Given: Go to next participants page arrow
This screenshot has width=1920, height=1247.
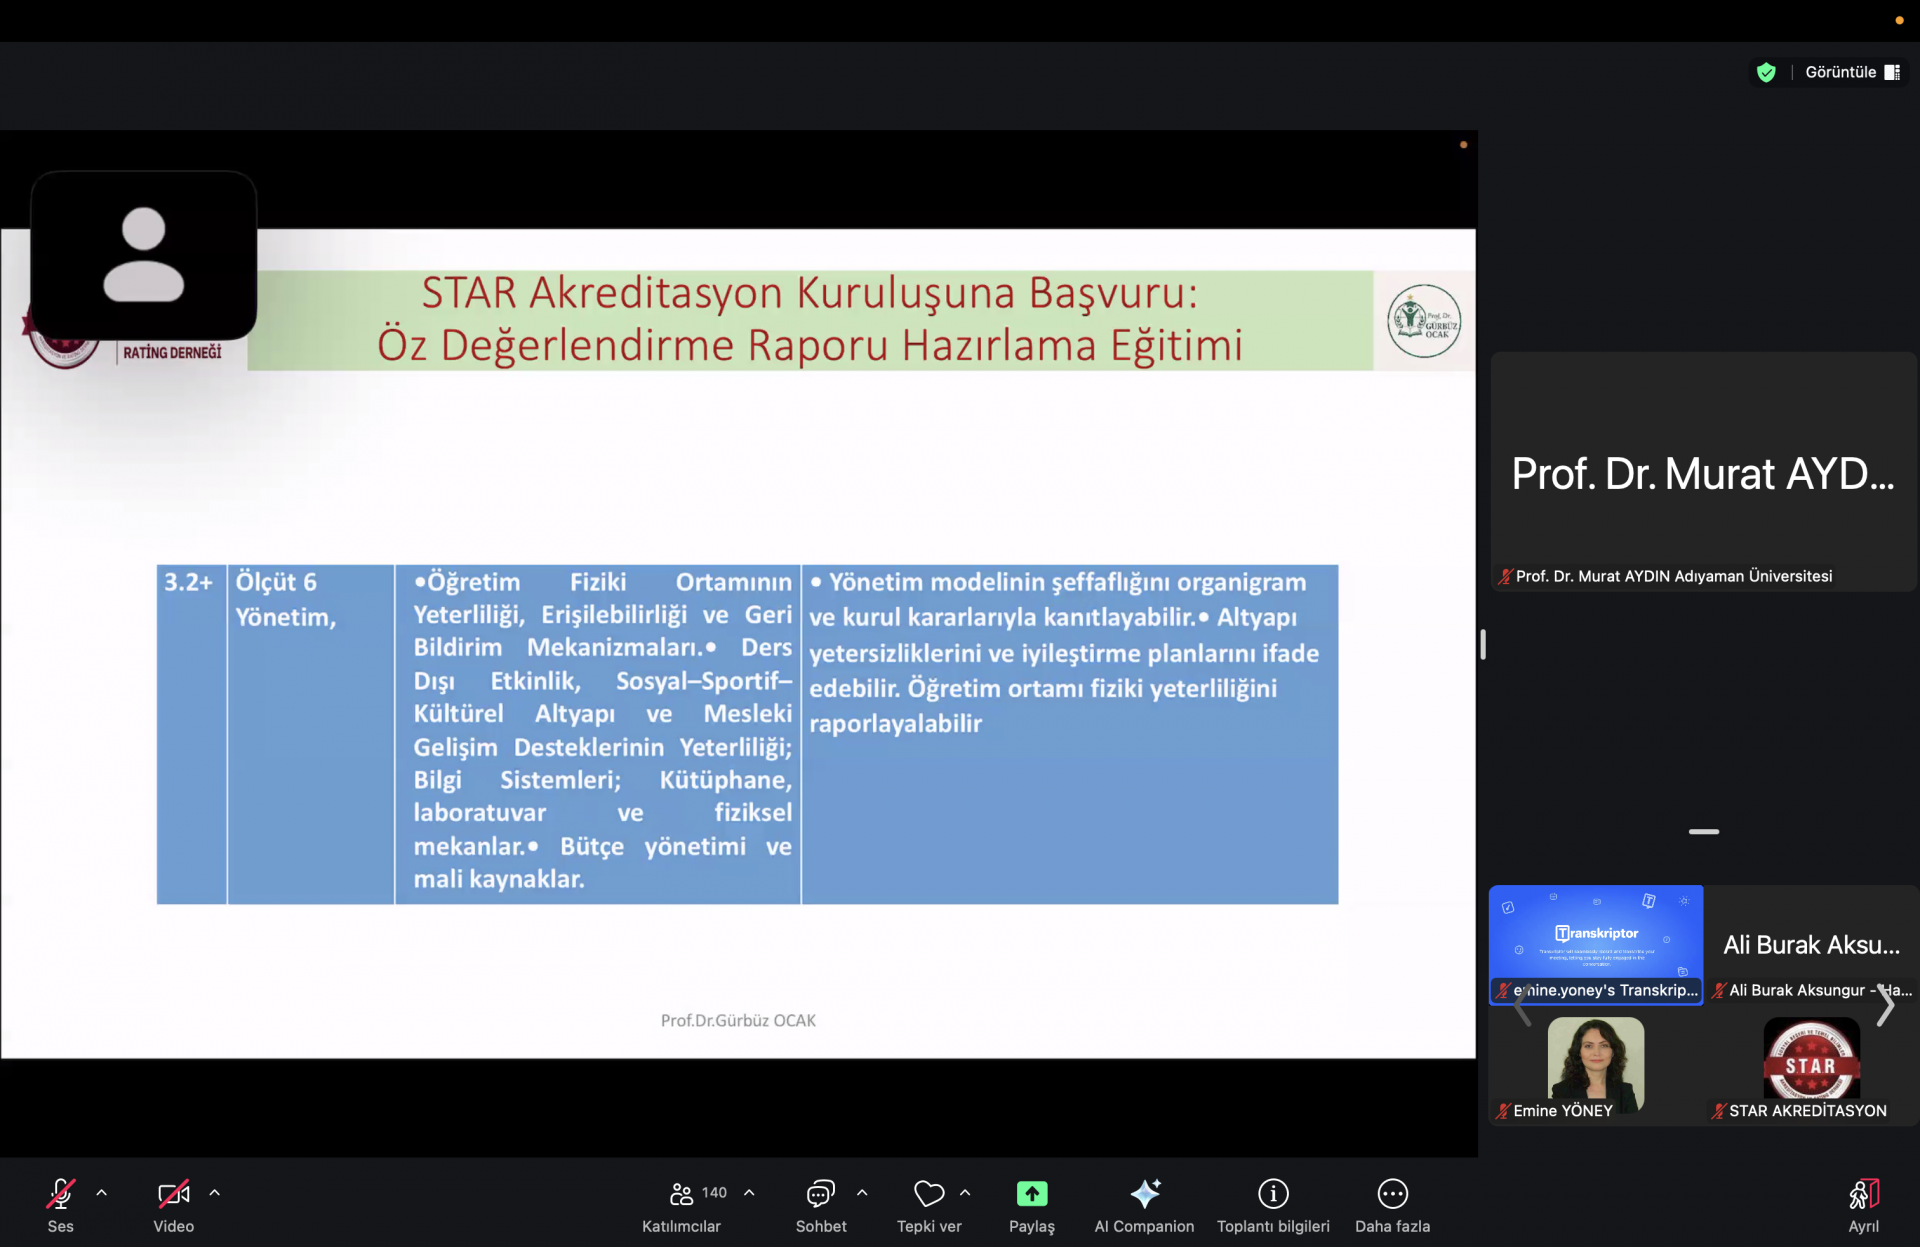Looking at the screenshot, I should point(1885,1006).
